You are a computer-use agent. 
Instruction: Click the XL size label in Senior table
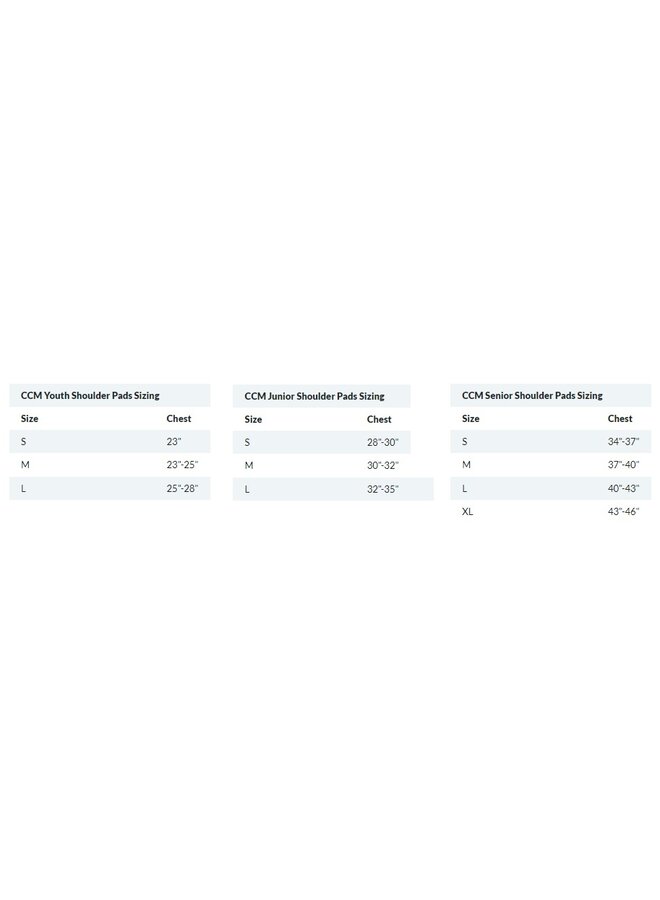[468, 511]
